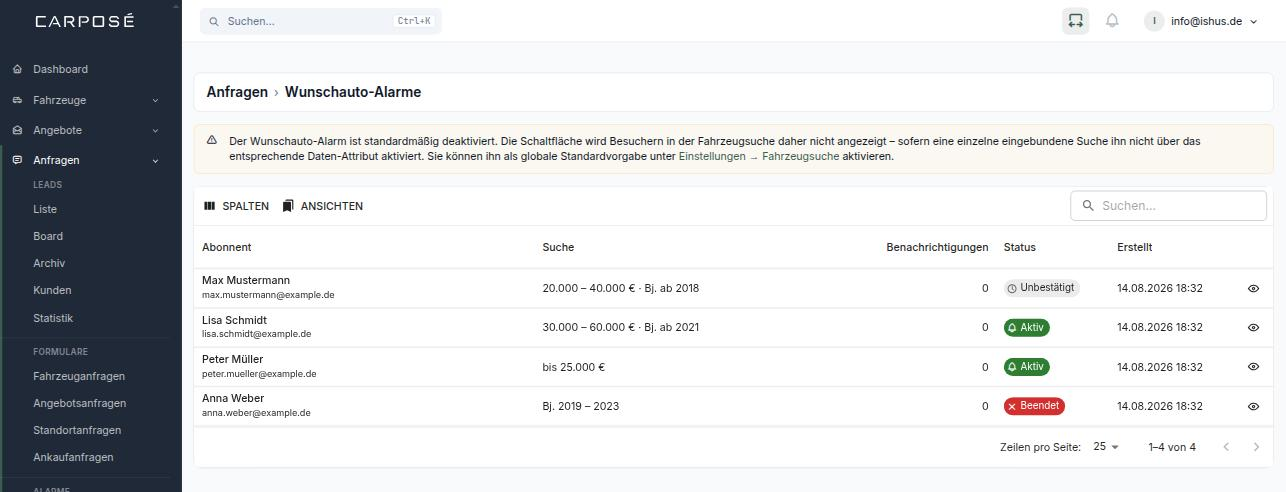The width and height of the screenshot is (1286, 492).
Task: Focus the global Suchen field
Action: coord(321,21)
